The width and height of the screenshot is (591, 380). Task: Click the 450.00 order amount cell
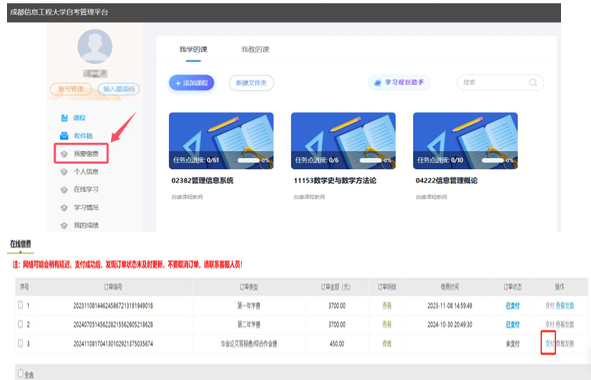[337, 343]
